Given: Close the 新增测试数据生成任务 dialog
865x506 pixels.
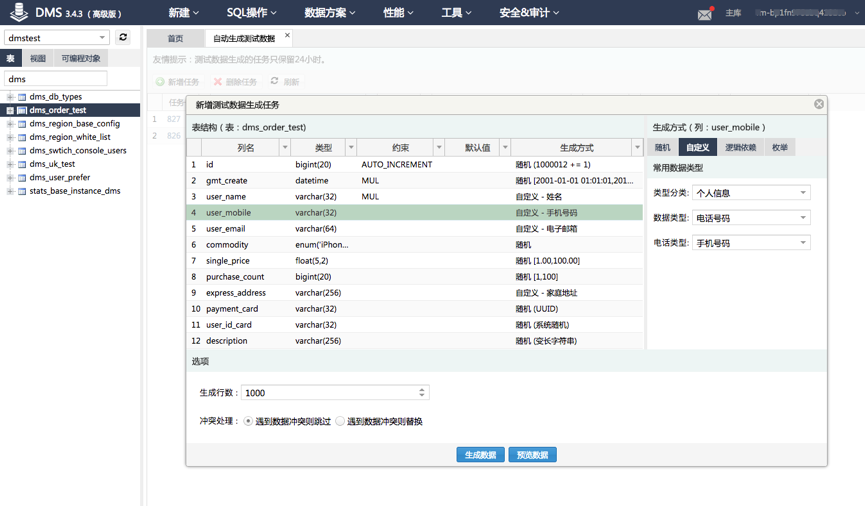Looking at the screenshot, I should [x=819, y=104].
